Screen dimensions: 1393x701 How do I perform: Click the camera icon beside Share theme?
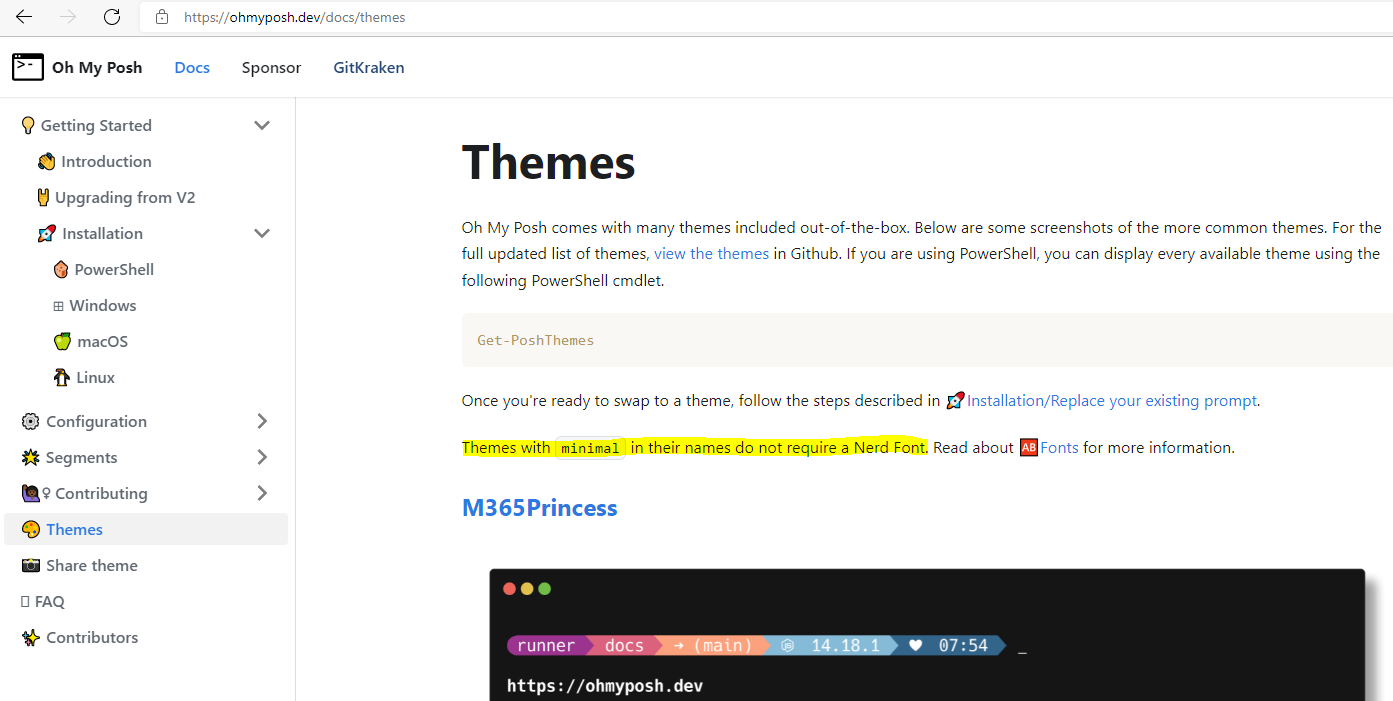point(30,565)
